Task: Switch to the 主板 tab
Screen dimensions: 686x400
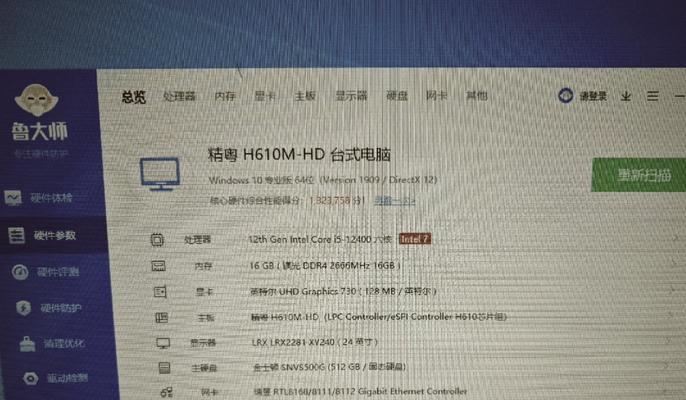Action: 305,96
